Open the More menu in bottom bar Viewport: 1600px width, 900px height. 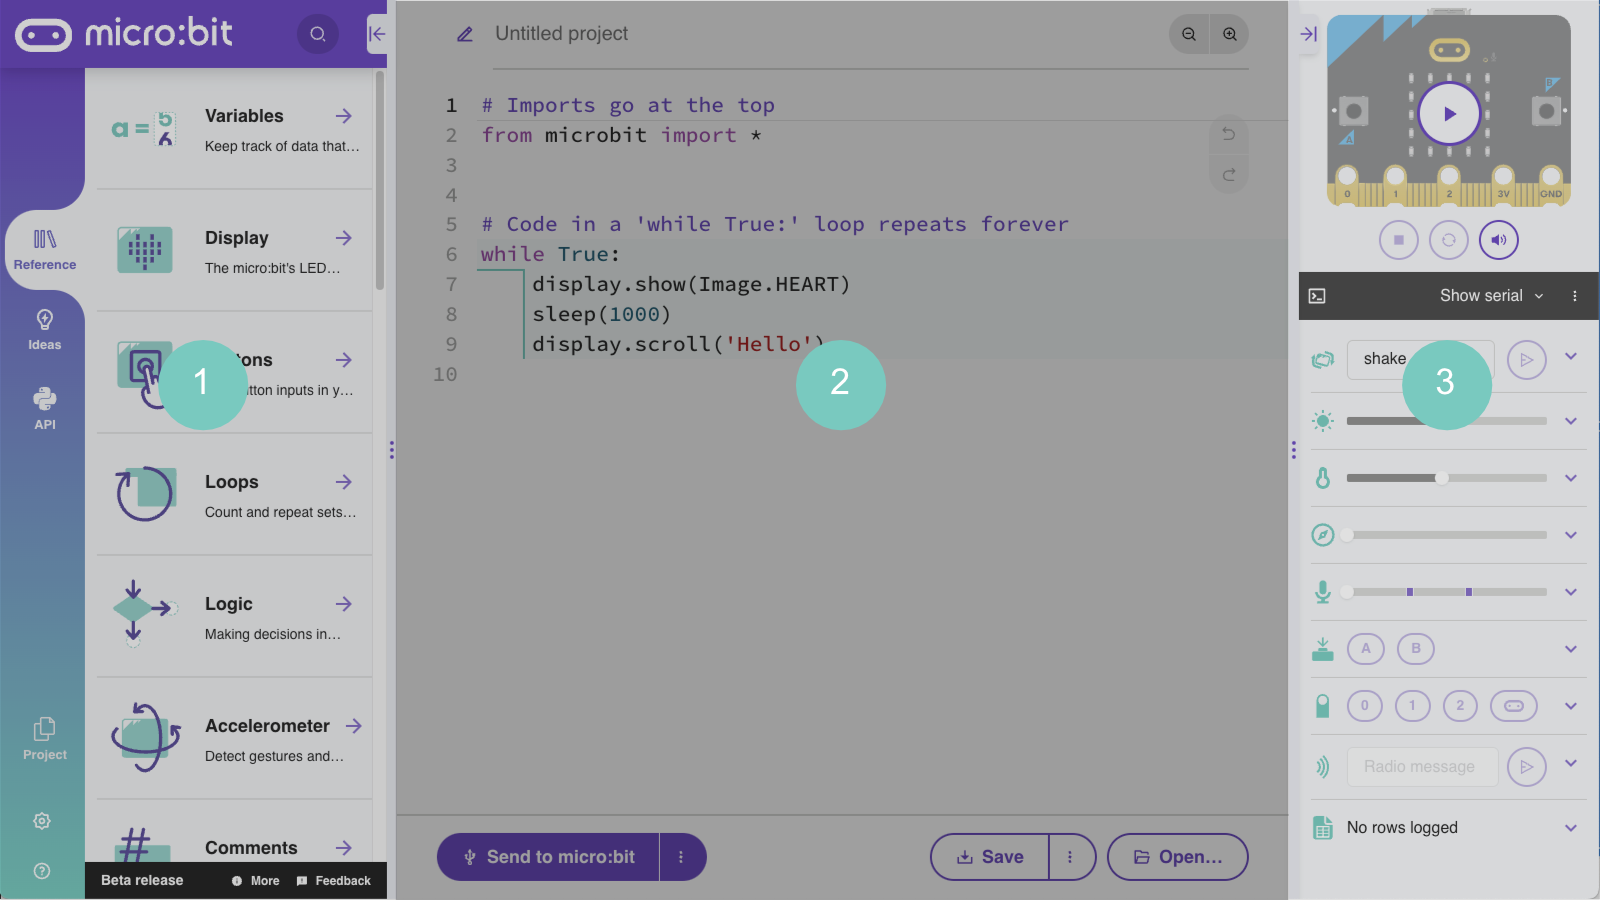(255, 880)
